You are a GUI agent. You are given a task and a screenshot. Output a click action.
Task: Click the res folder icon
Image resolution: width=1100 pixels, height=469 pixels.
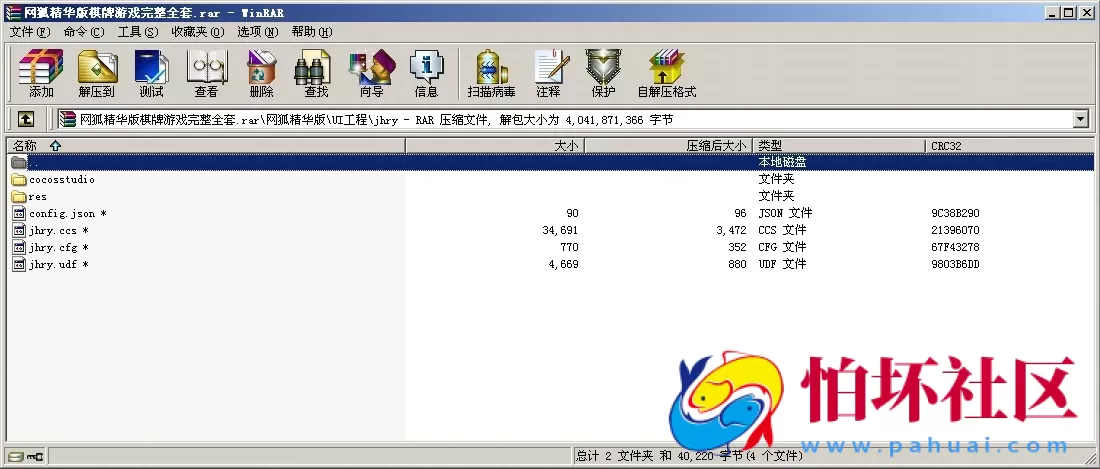click(x=19, y=196)
